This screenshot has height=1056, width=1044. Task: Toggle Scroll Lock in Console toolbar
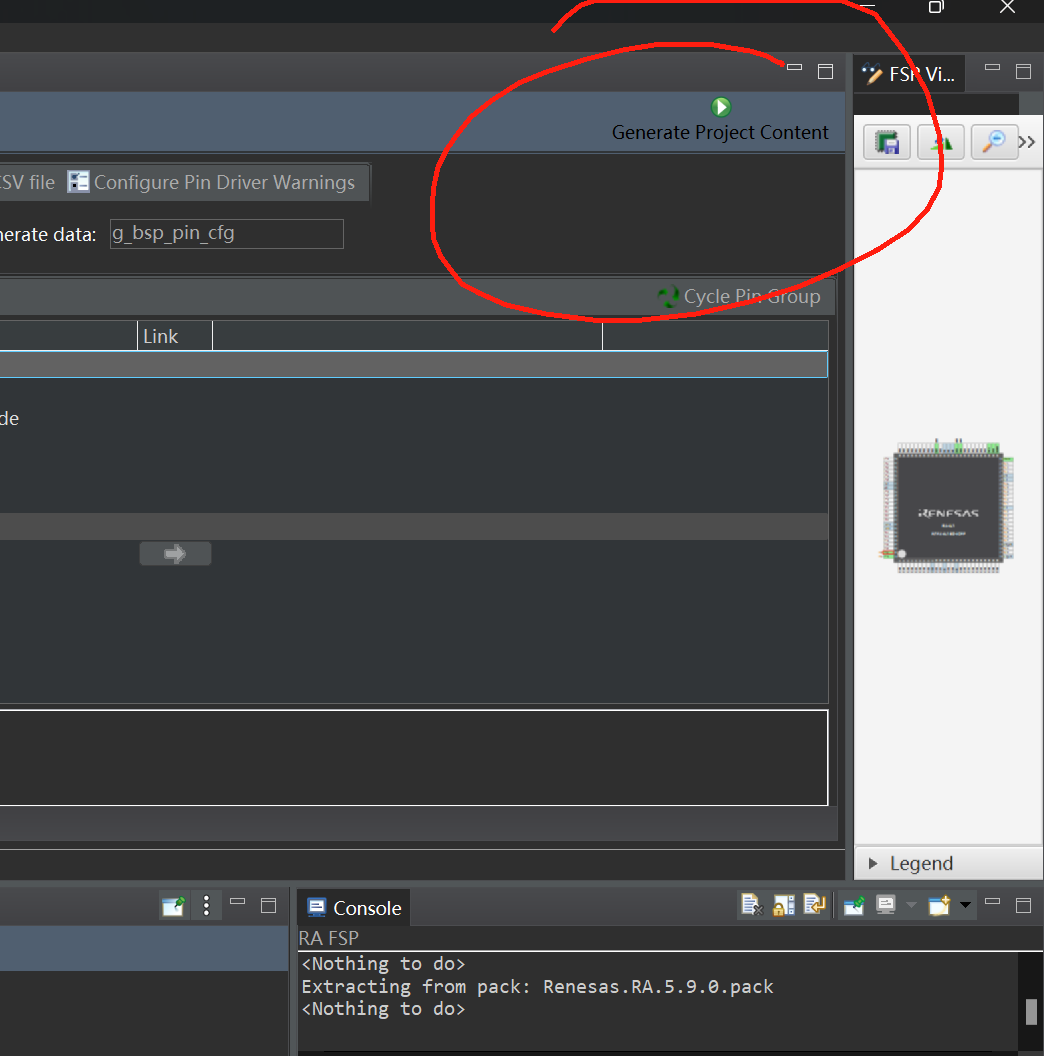783,905
